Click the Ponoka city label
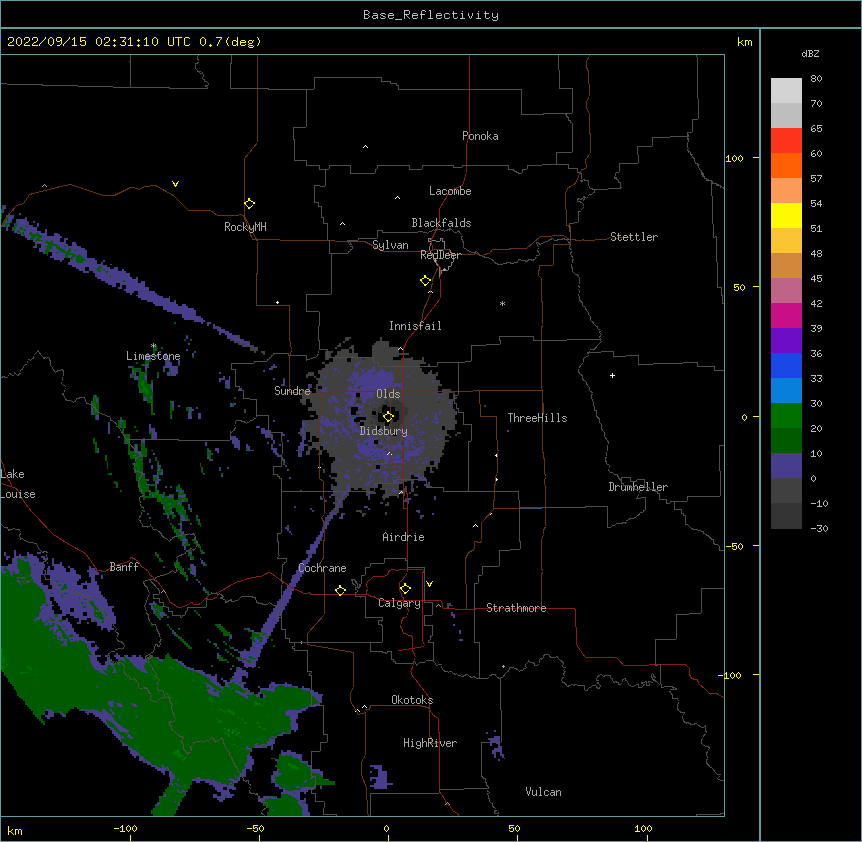The height and width of the screenshot is (842, 862). 480,136
